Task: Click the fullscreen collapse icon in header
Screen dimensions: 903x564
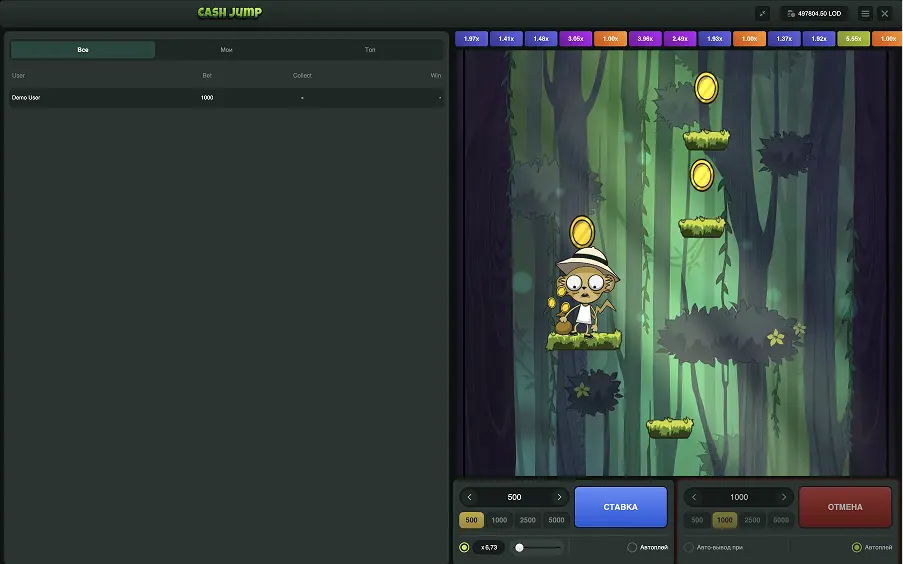Action: coord(763,14)
